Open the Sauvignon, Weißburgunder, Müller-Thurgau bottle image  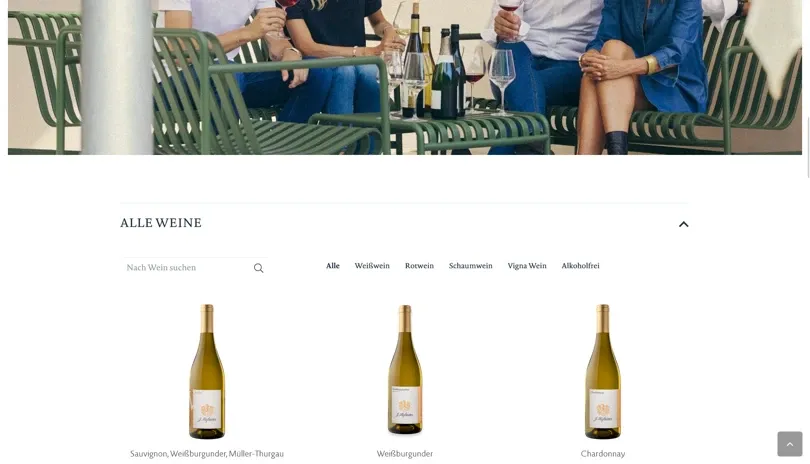207,371
